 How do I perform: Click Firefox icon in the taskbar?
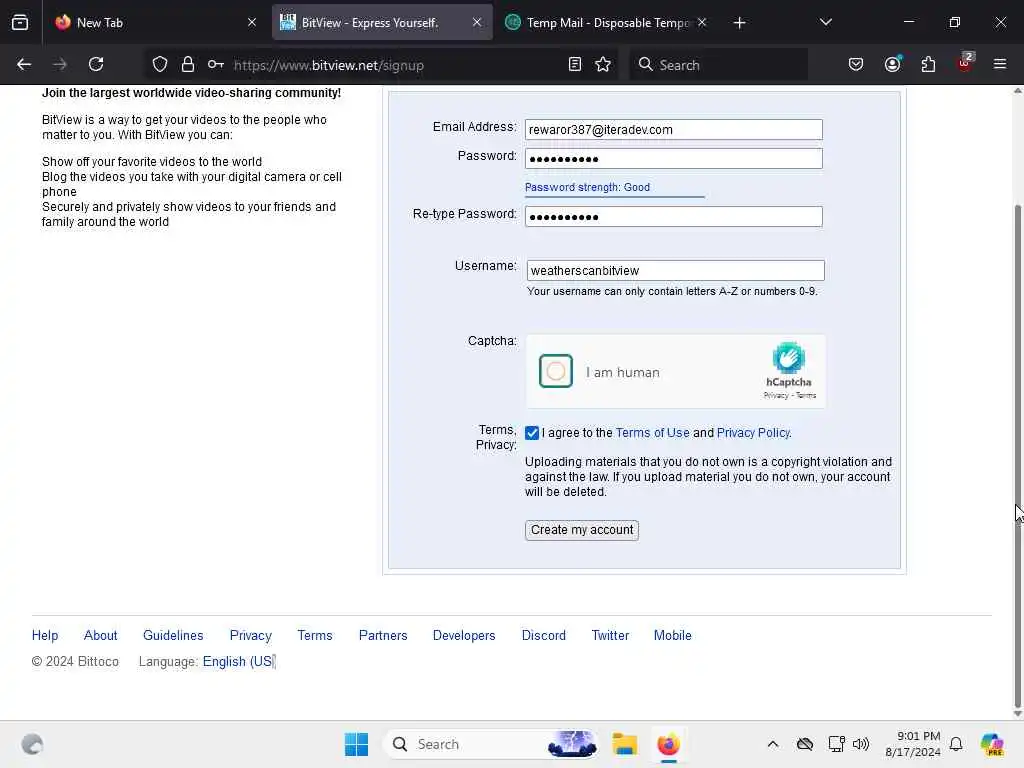[668, 744]
